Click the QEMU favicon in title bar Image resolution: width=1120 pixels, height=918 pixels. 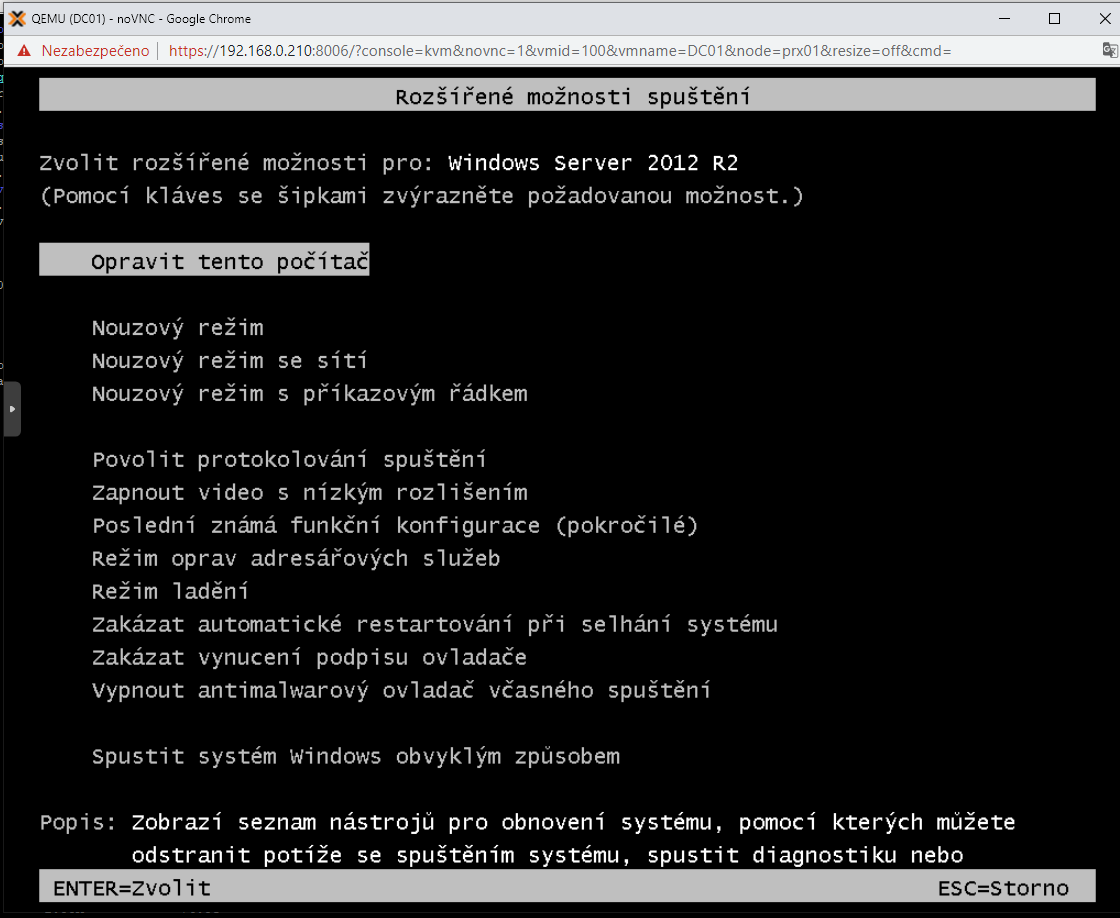[x=16, y=18]
